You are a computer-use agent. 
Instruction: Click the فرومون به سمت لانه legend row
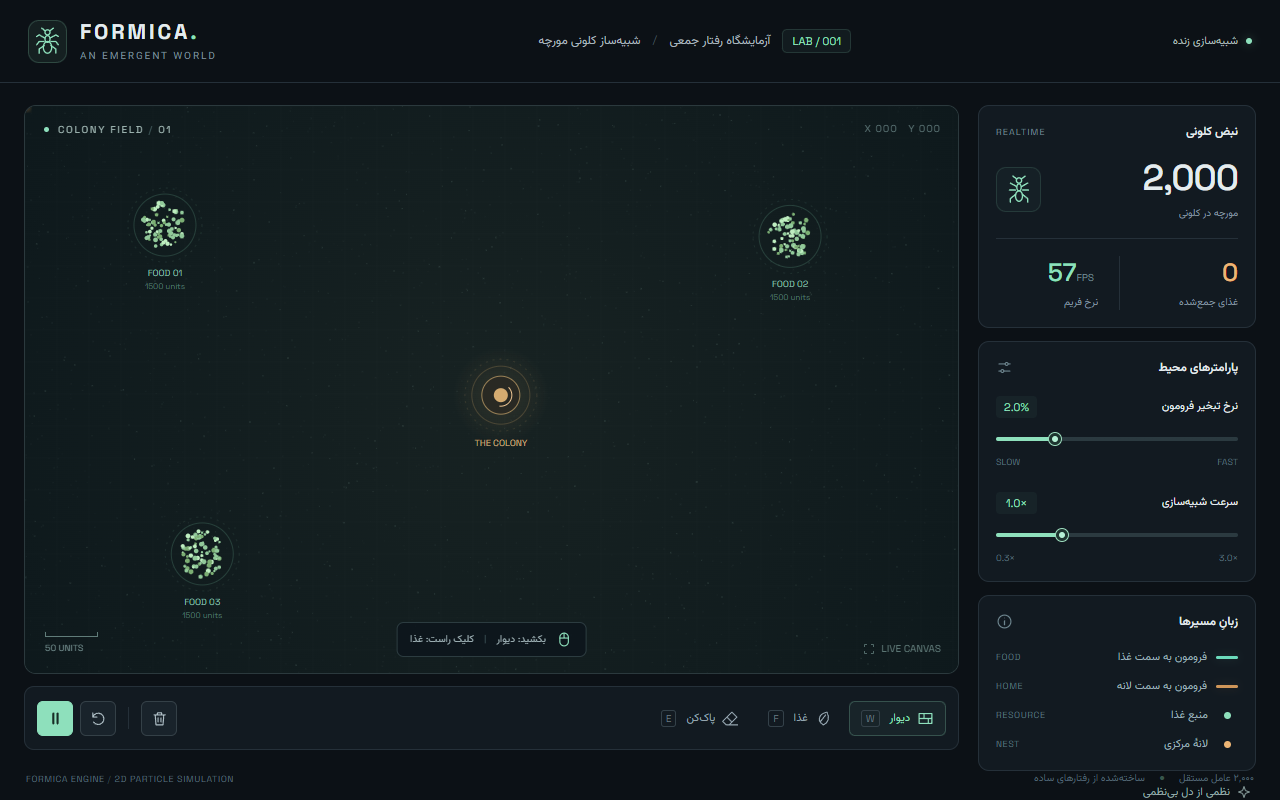coord(1117,686)
